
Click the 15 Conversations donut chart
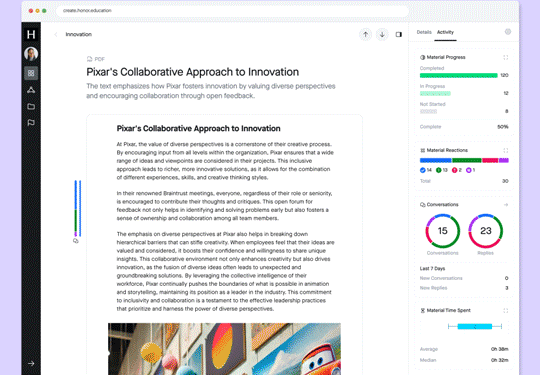443,231
